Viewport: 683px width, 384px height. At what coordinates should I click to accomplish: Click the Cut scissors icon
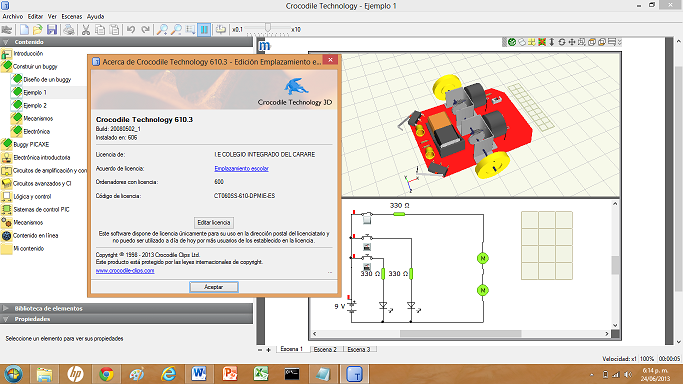pos(86,30)
